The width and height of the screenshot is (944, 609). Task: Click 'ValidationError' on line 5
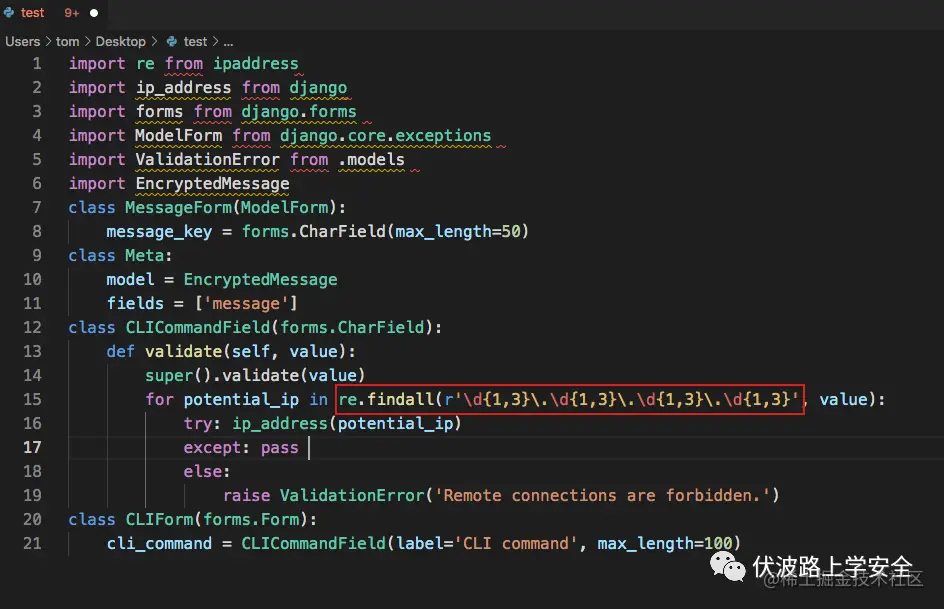[207, 159]
